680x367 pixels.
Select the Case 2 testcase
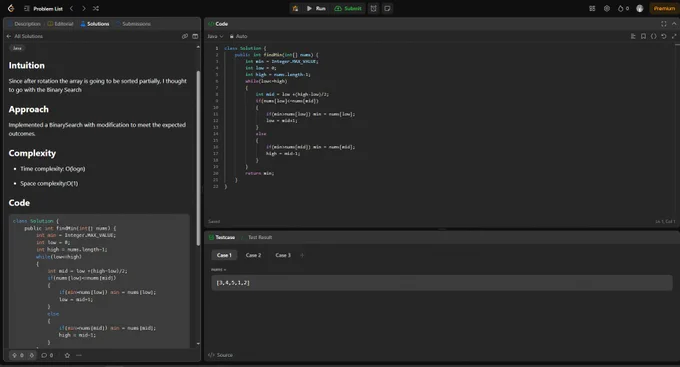point(253,255)
